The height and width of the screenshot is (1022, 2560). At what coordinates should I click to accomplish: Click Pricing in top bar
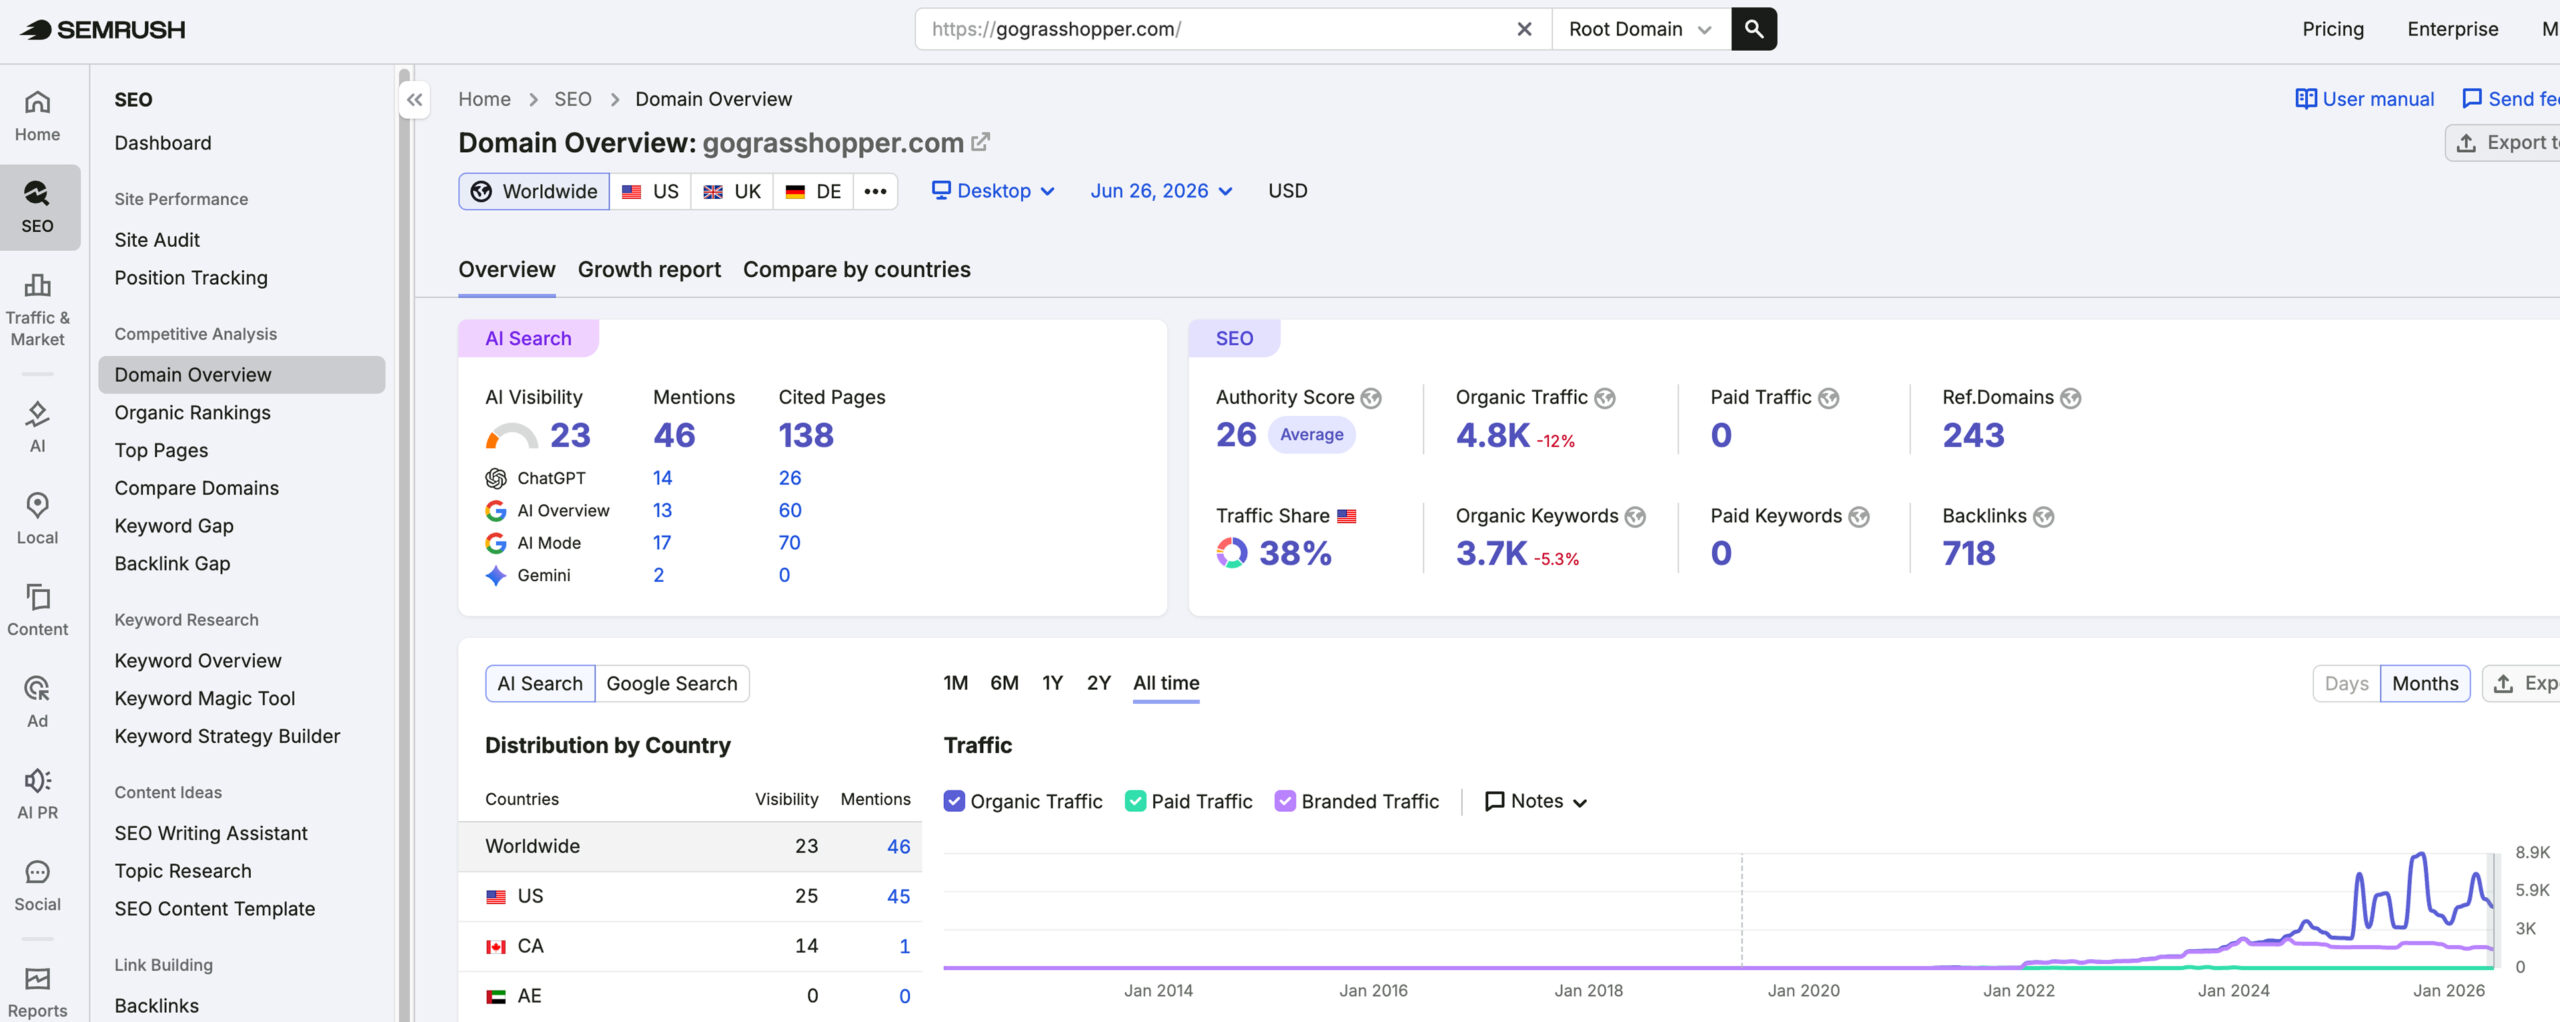point(2333,29)
